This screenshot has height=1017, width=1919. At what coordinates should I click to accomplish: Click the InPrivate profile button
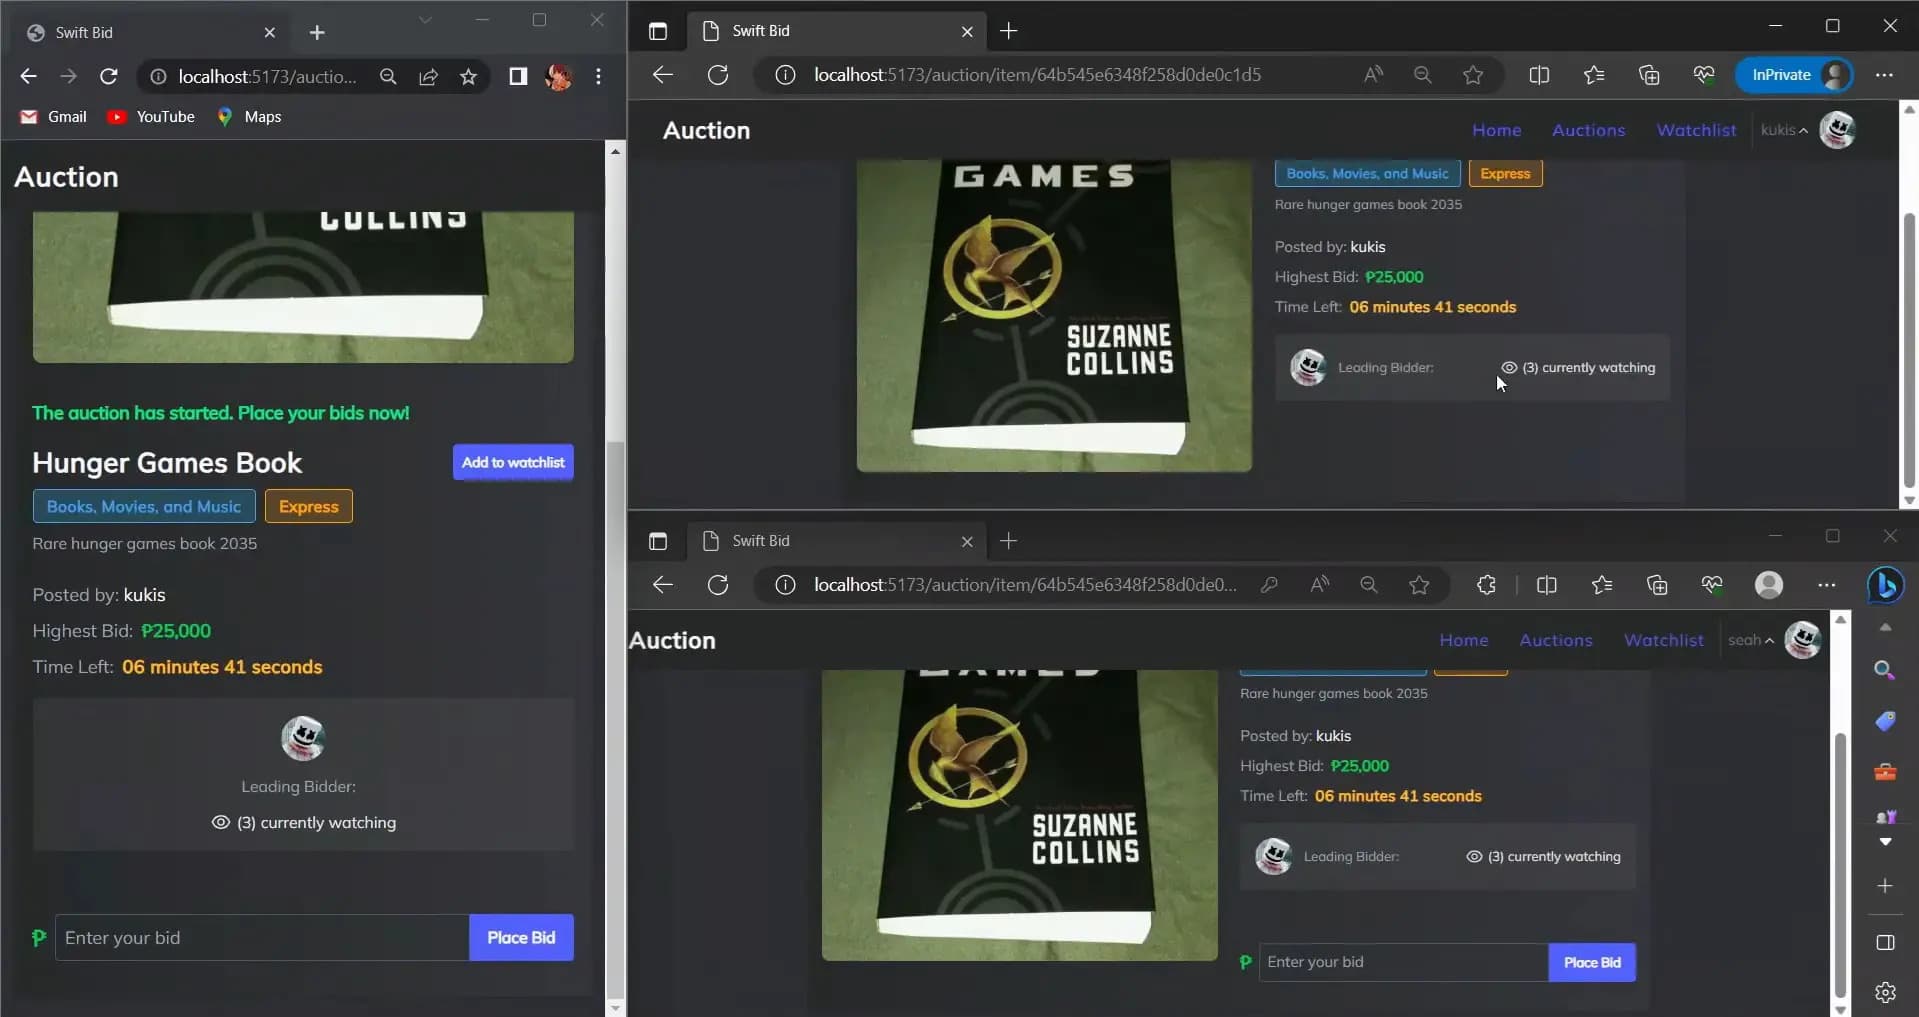point(1795,75)
